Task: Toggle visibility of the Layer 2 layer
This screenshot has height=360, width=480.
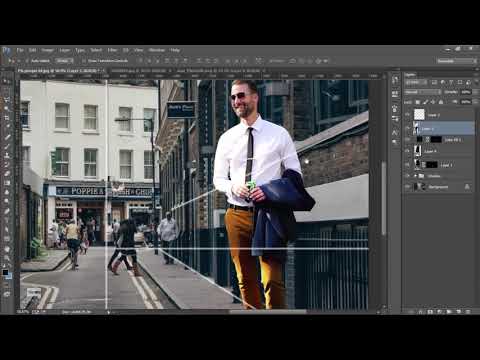Action: pyautogui.click(x=407, y=115)
